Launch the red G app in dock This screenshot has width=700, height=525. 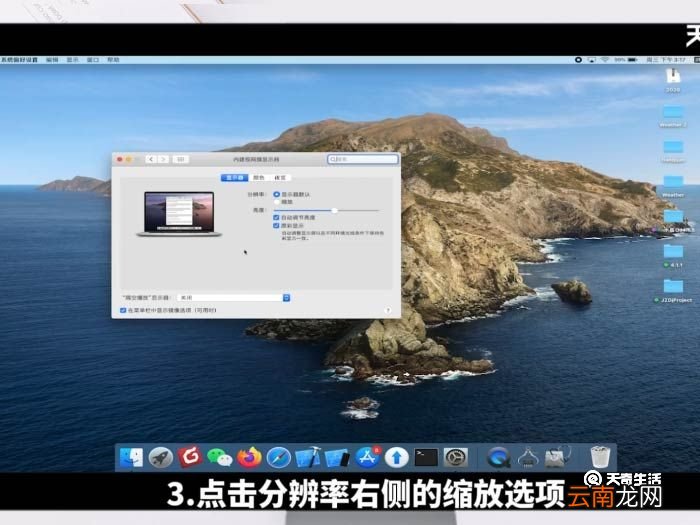coord(190,457)
